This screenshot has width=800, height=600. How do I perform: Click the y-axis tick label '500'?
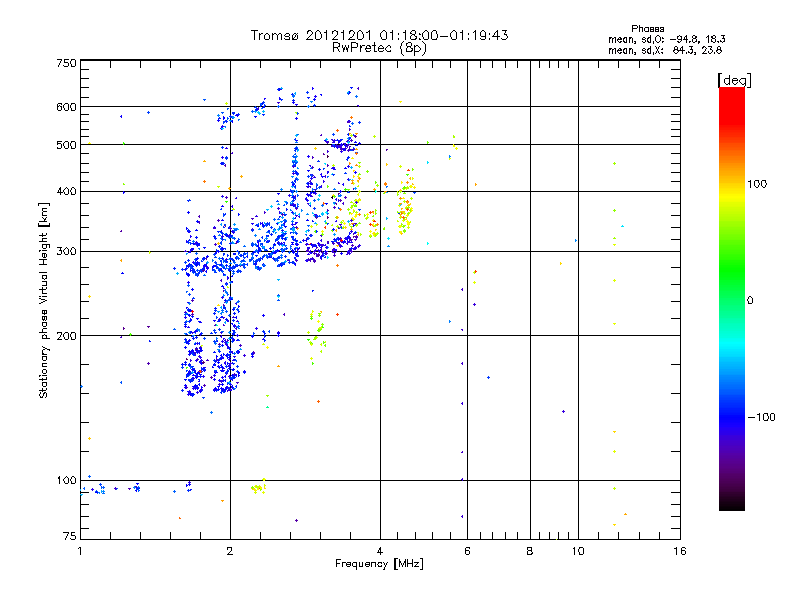(66, 145)
